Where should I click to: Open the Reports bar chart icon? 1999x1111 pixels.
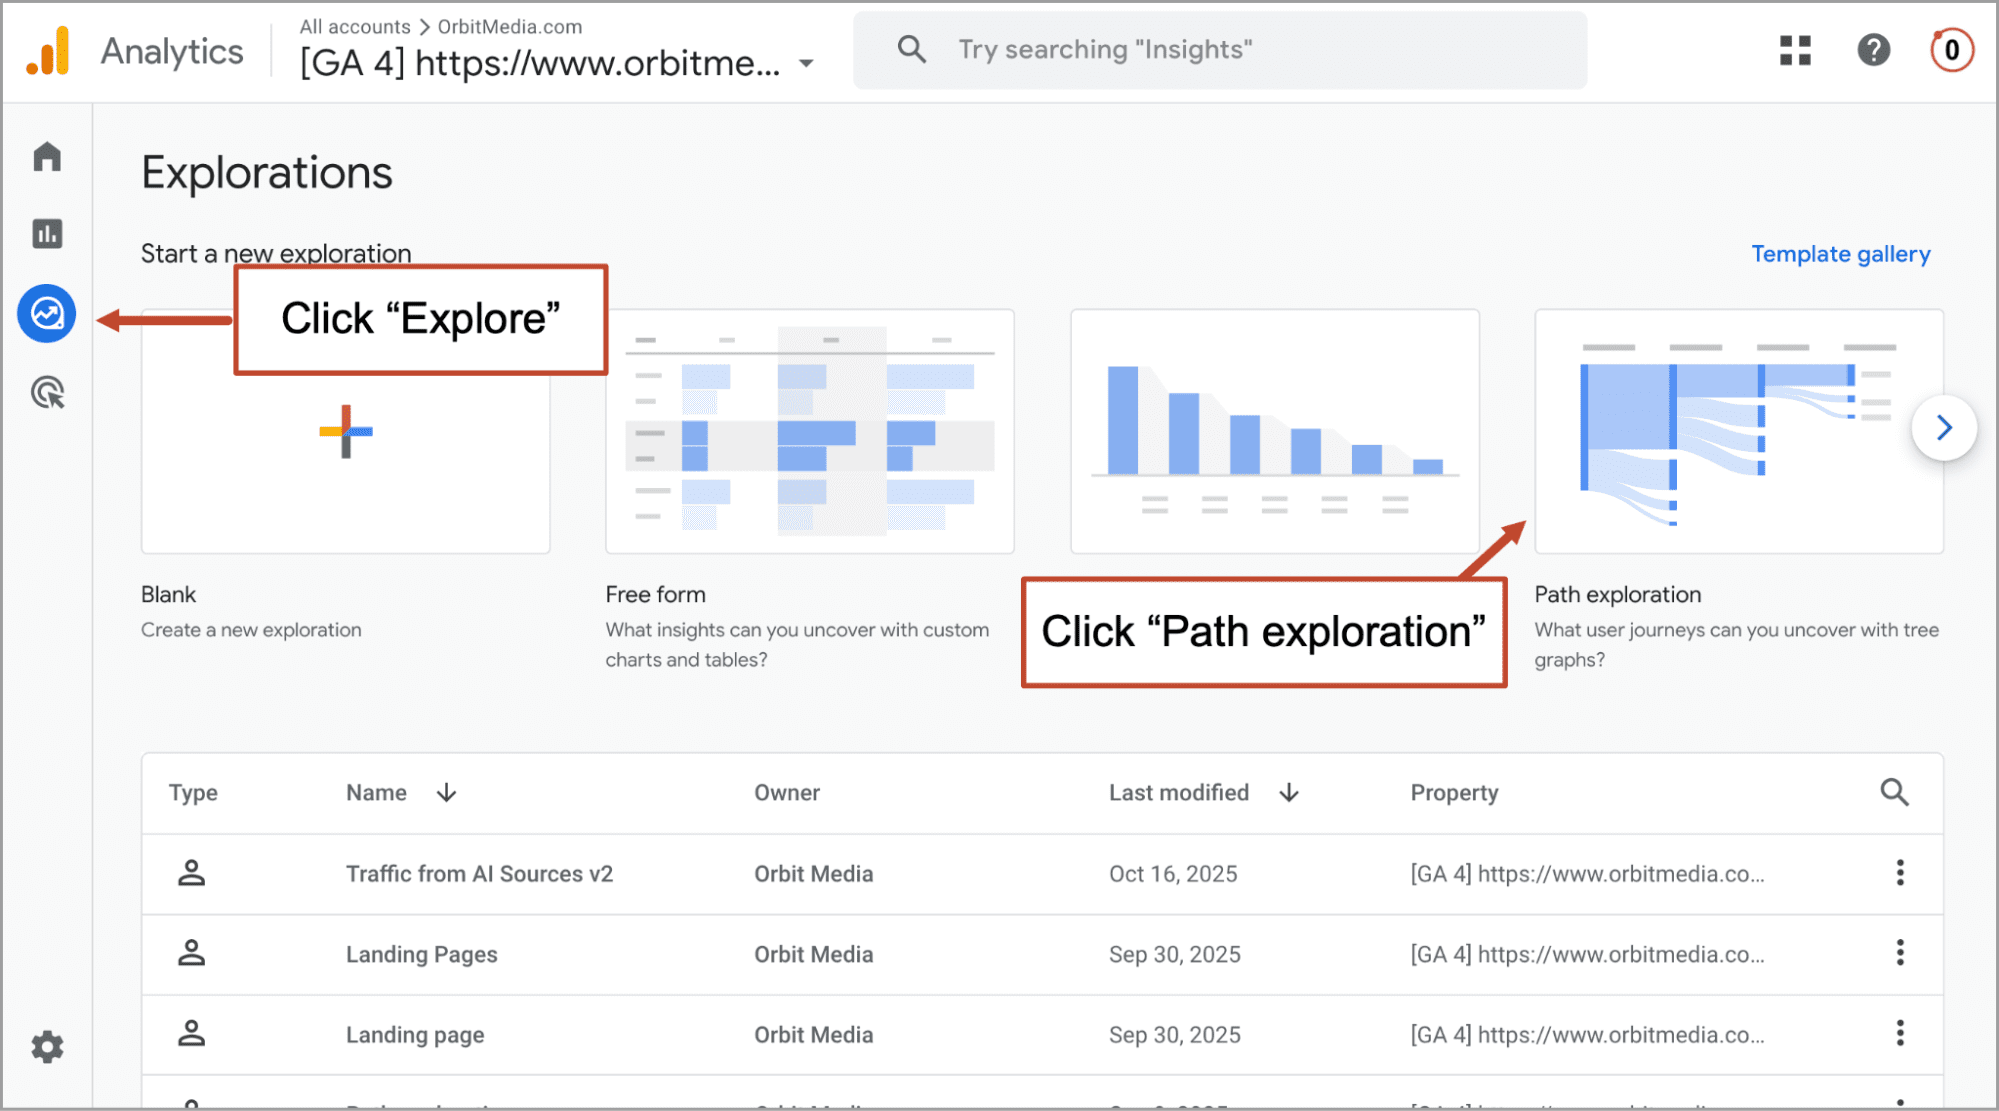[x=47, y=234]
